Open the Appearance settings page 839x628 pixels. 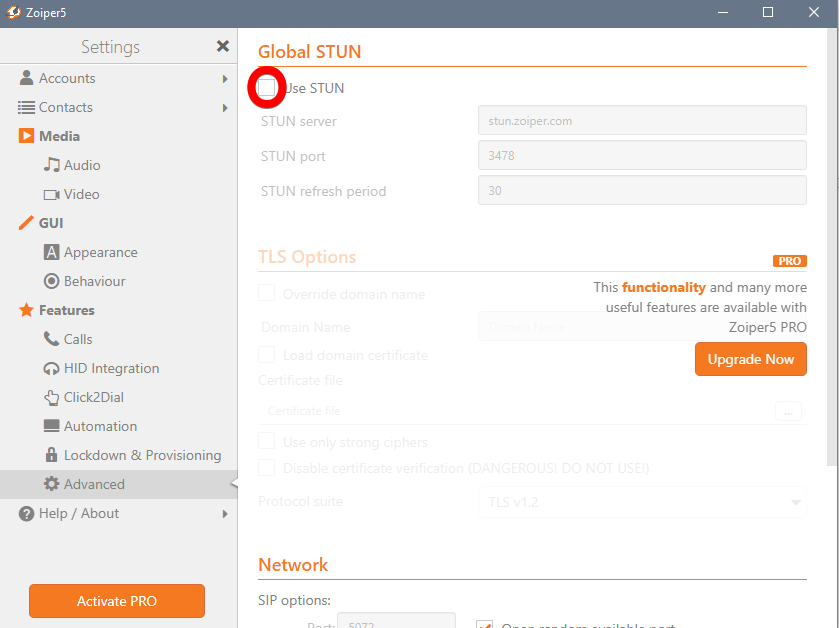point(100,252)
